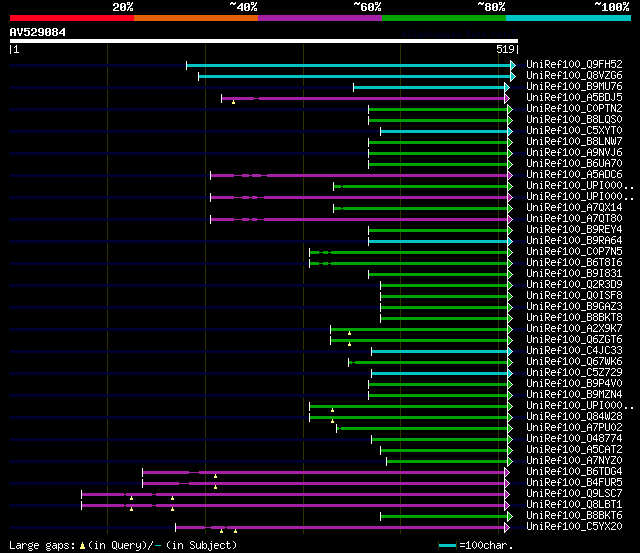This screenshot has width=640, height=553.
Task: Select the UniRef100_Q67WK6 label
Action: coord(574,362)
